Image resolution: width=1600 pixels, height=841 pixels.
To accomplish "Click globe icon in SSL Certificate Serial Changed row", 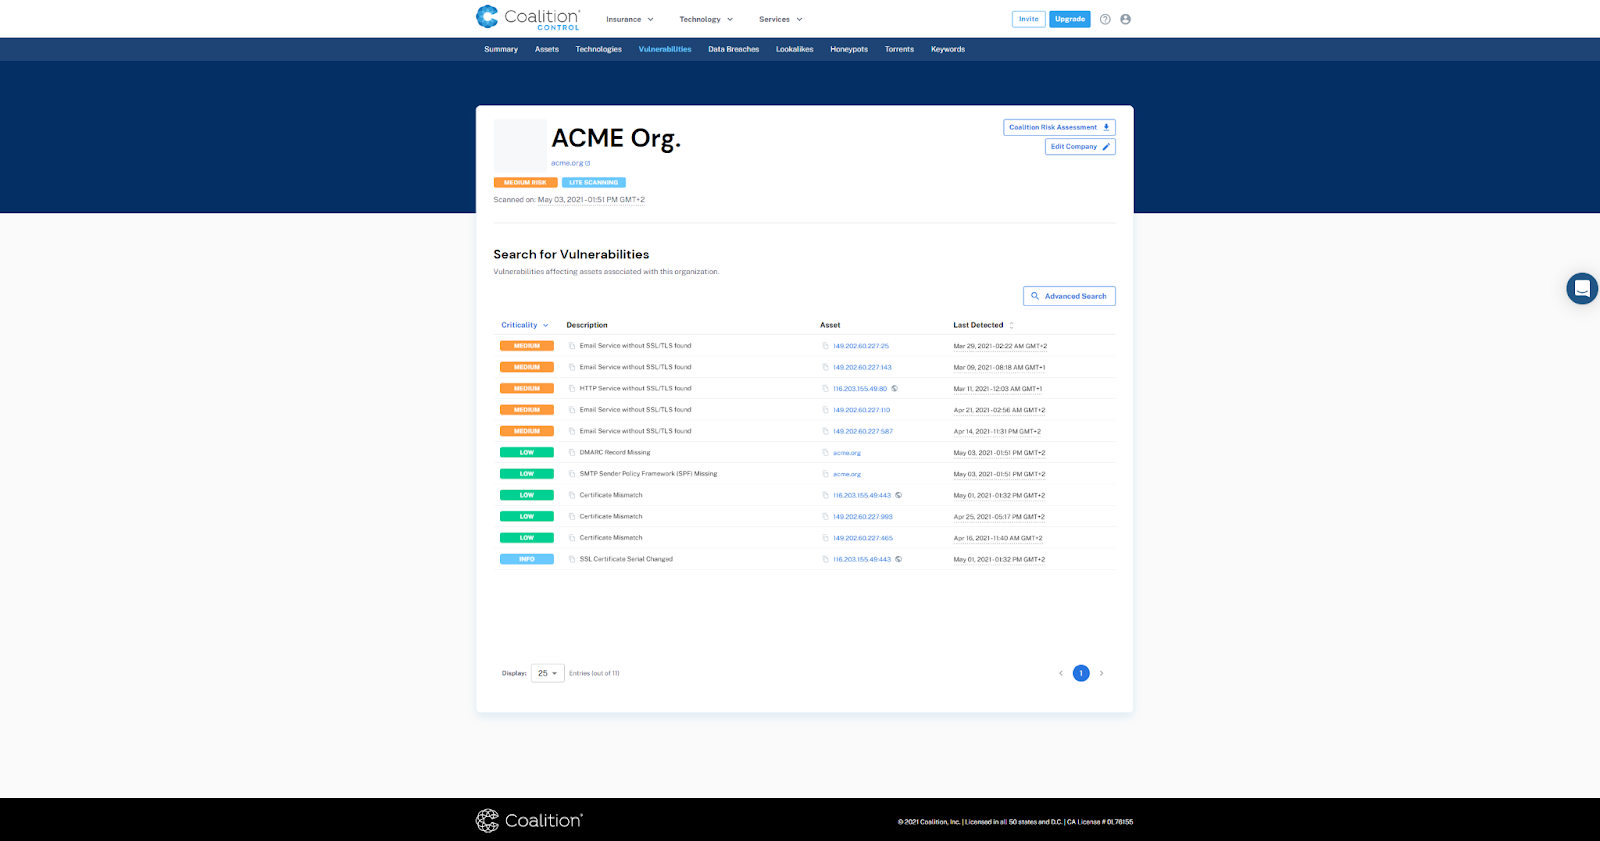I will [x=898, y=559].
